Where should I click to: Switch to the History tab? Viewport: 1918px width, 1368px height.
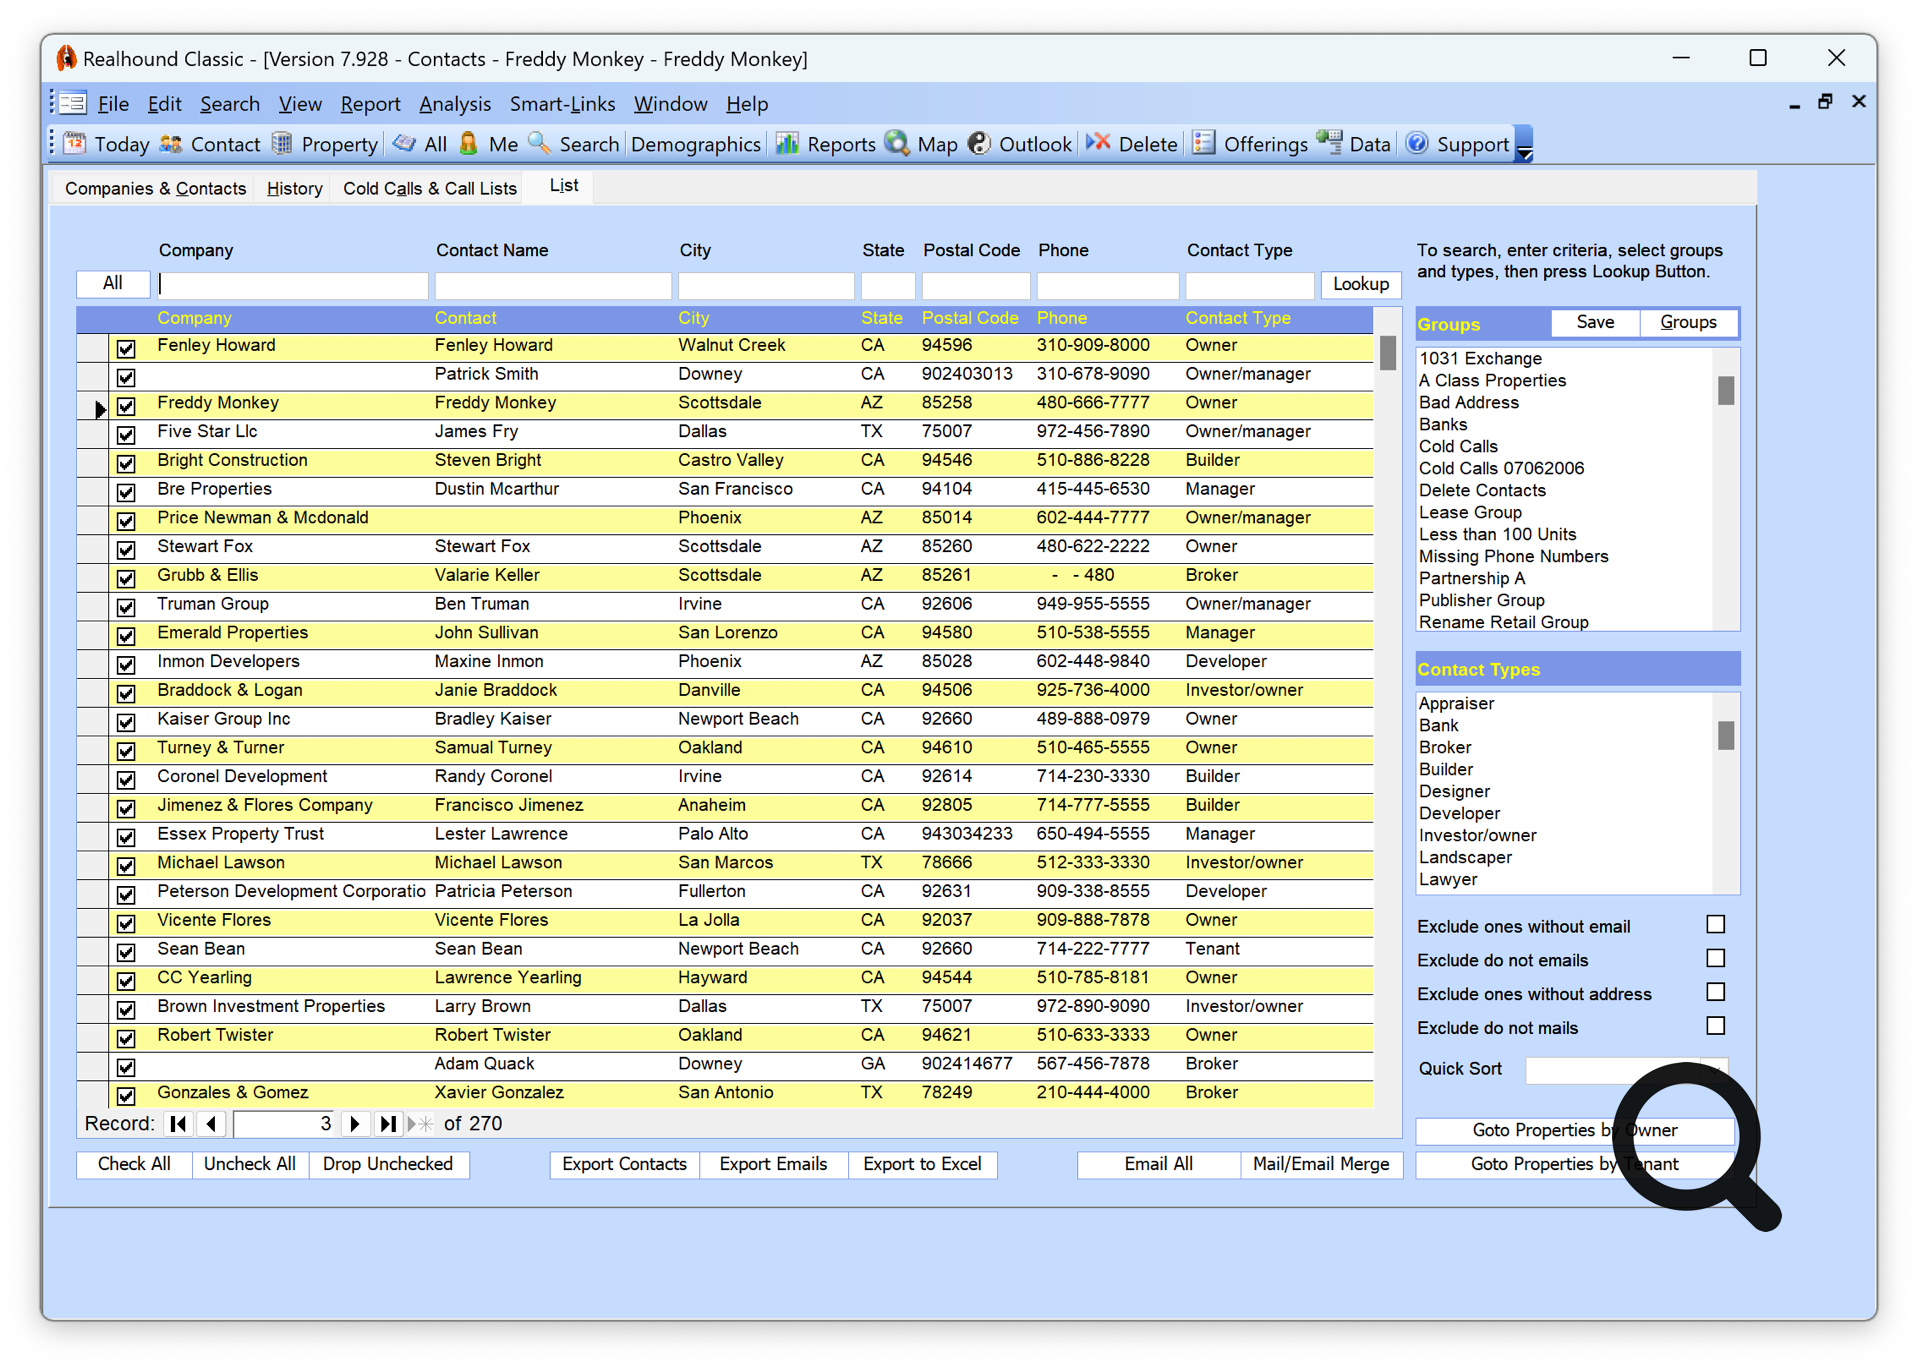(294, 188)
